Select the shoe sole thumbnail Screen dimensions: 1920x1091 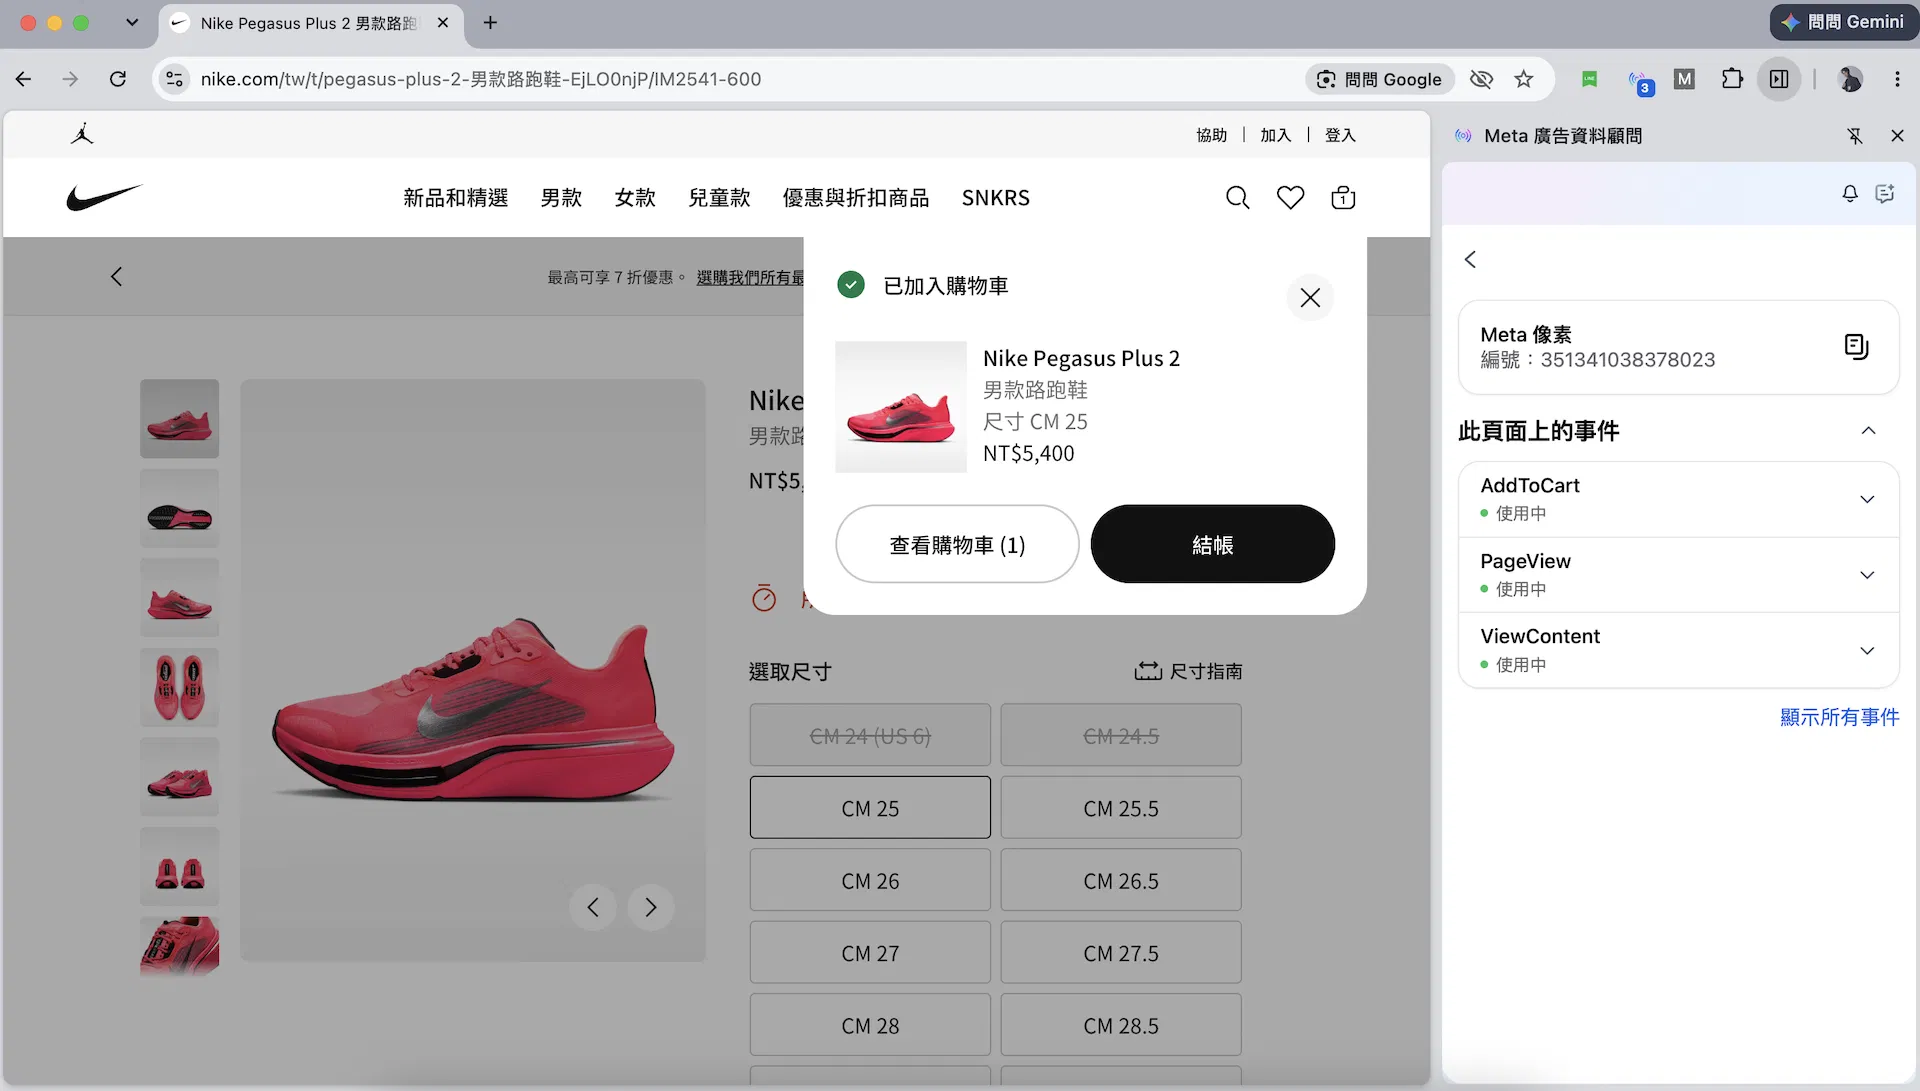coord(179,508)
